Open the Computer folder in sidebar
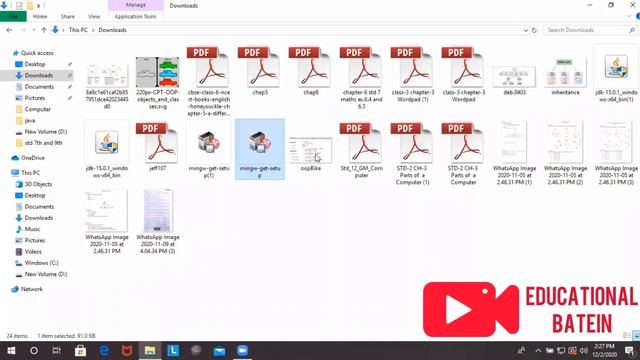The height and width of the screenshot is (360, 640). tap(38, 109)
